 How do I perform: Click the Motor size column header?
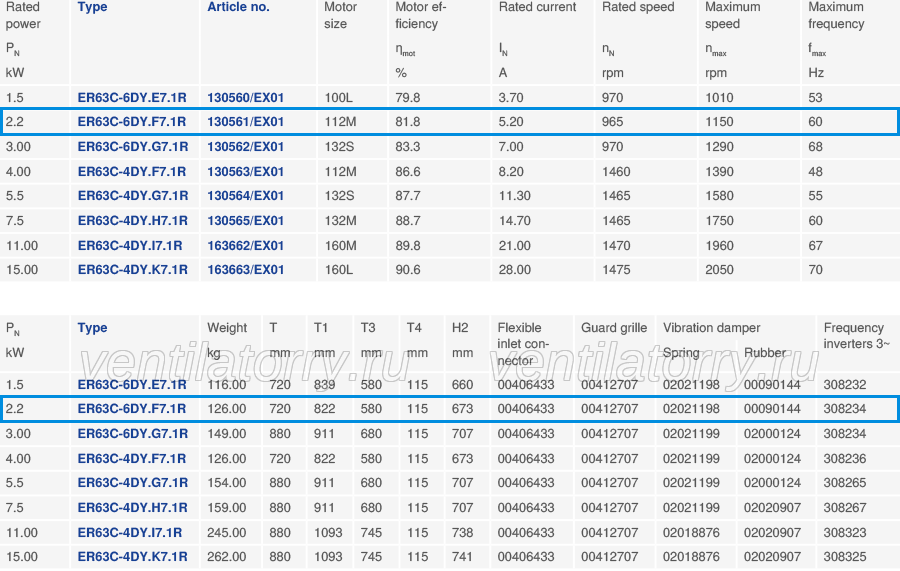(340, 15)
